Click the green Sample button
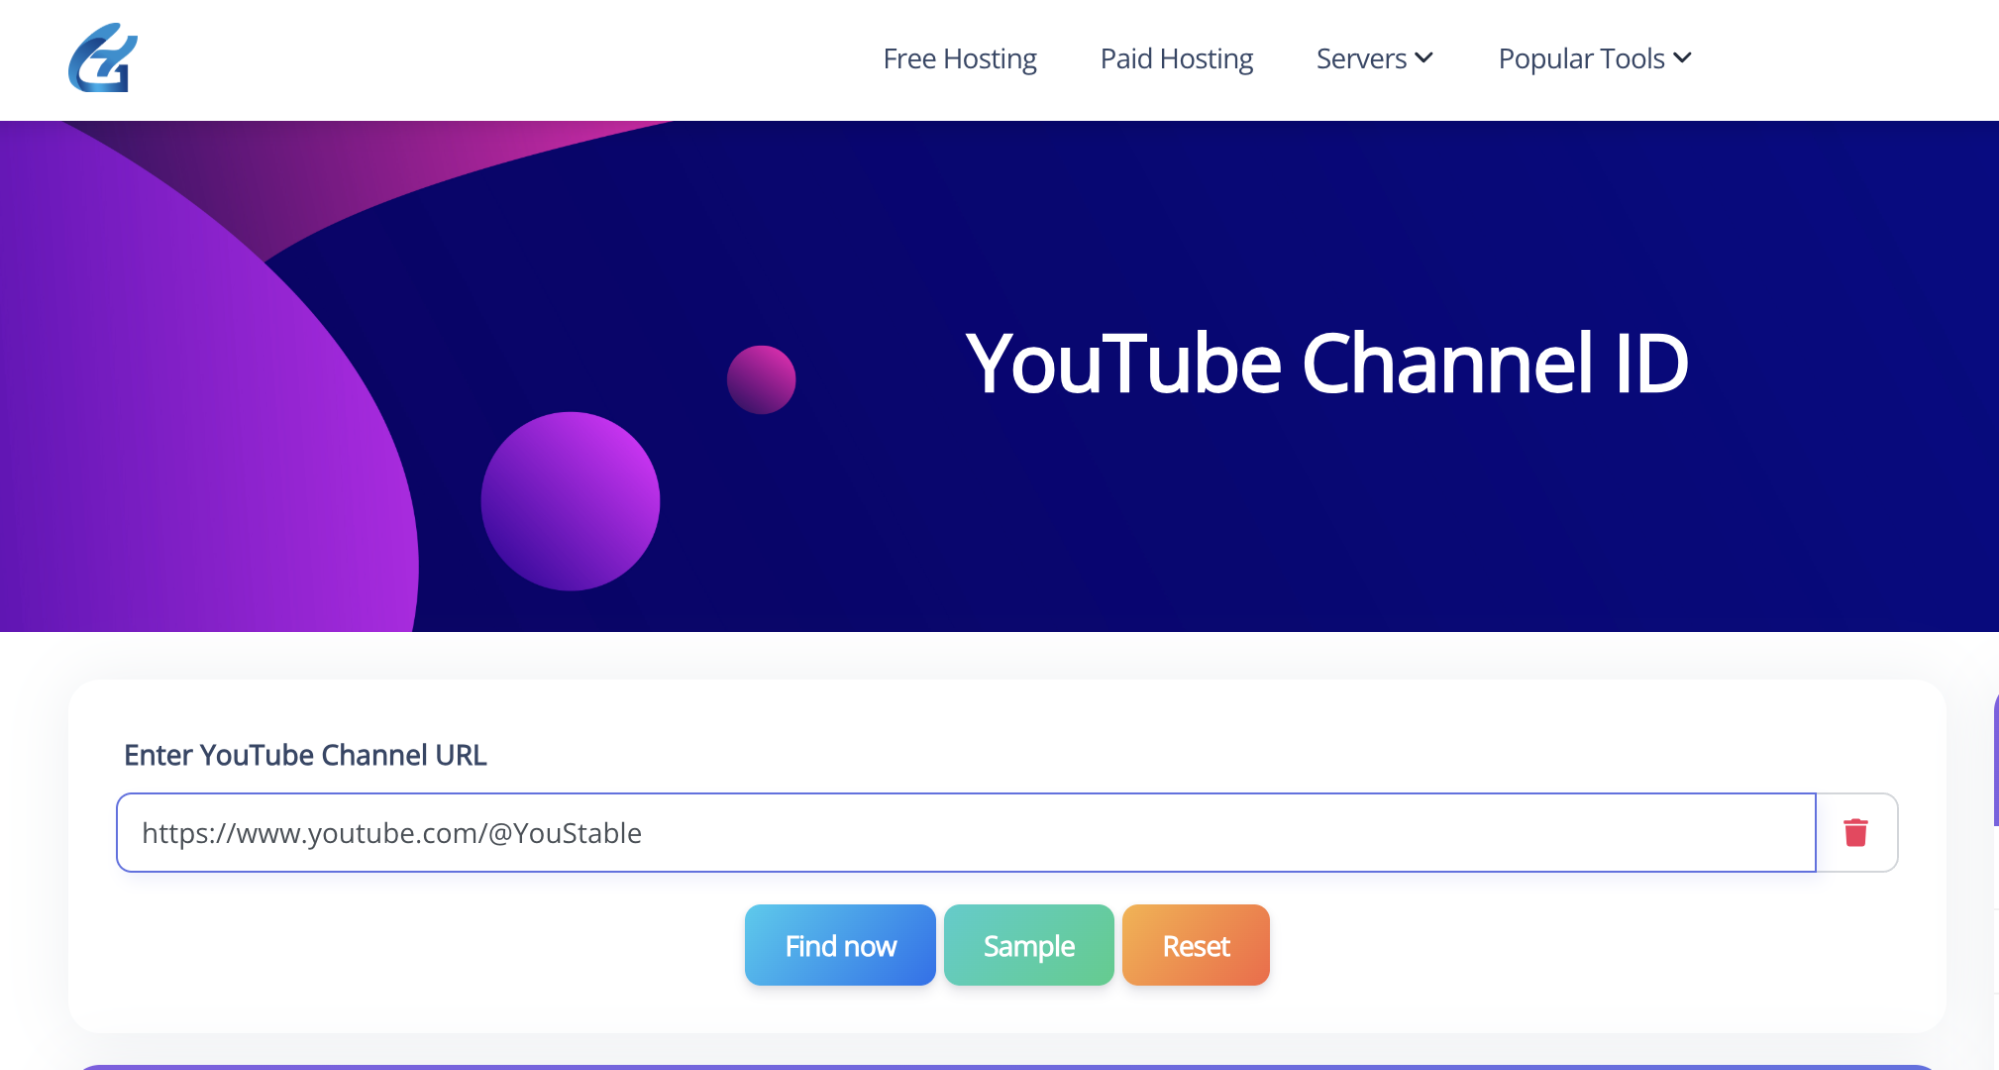 (1028, 945)
